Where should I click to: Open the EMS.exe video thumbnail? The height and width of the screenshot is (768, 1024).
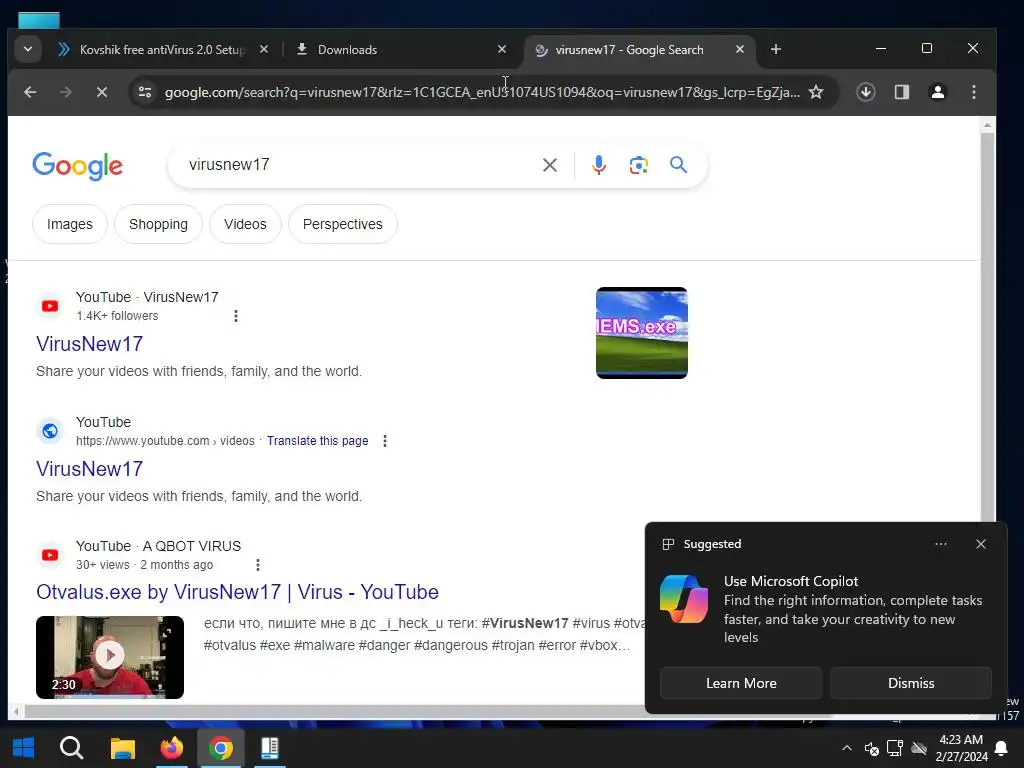[641, 333]
